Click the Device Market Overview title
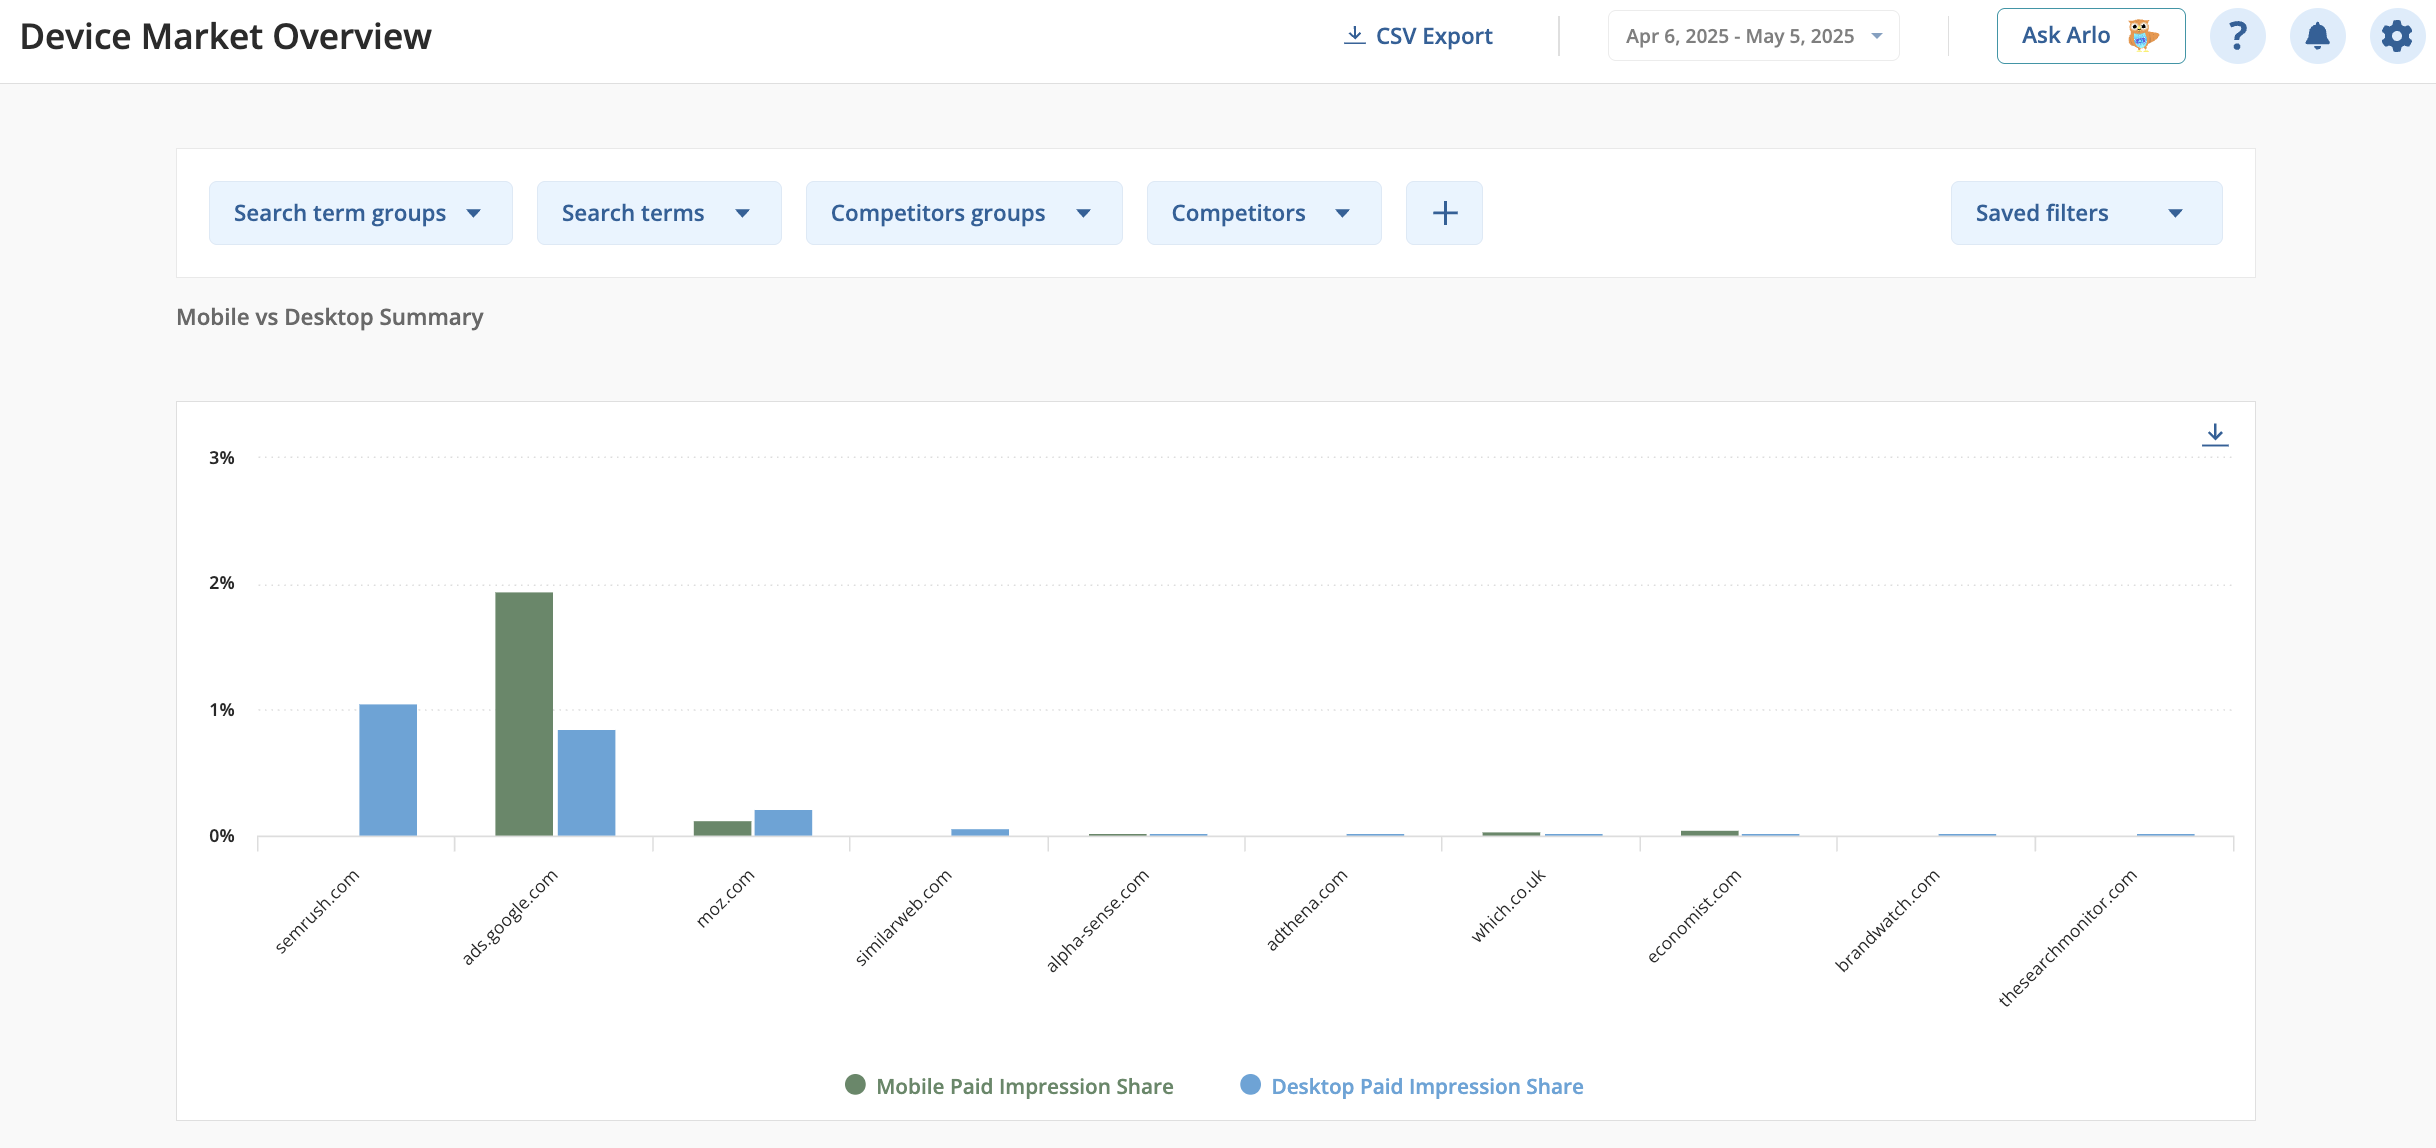The width and height of the screenshot is (2436, 1148). pos(226,36)
